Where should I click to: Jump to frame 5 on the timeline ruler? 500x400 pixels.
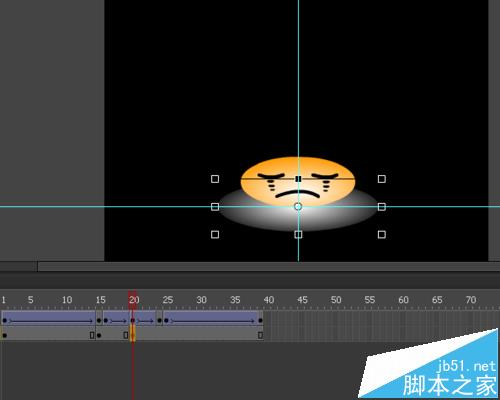(x=30, y=299)
